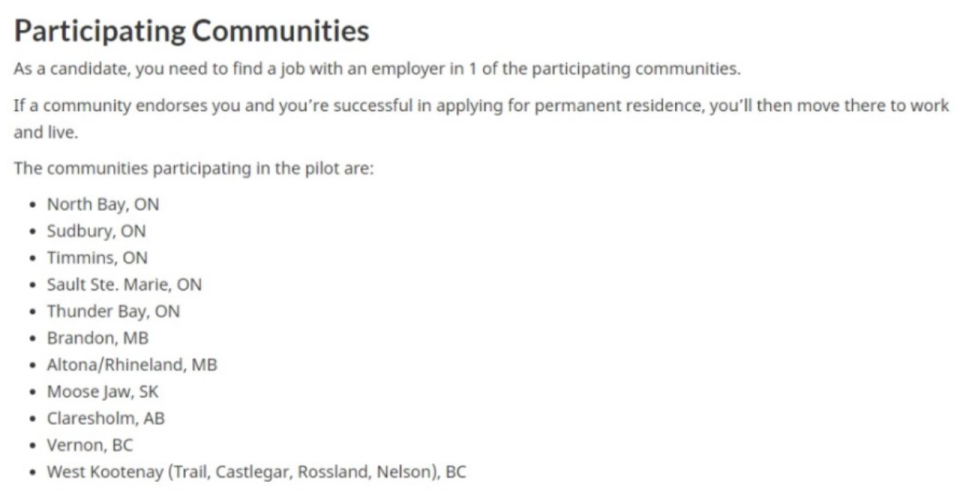Select Brandon, MB list item
Screen dimensions: 966x500
click(98, 338)
